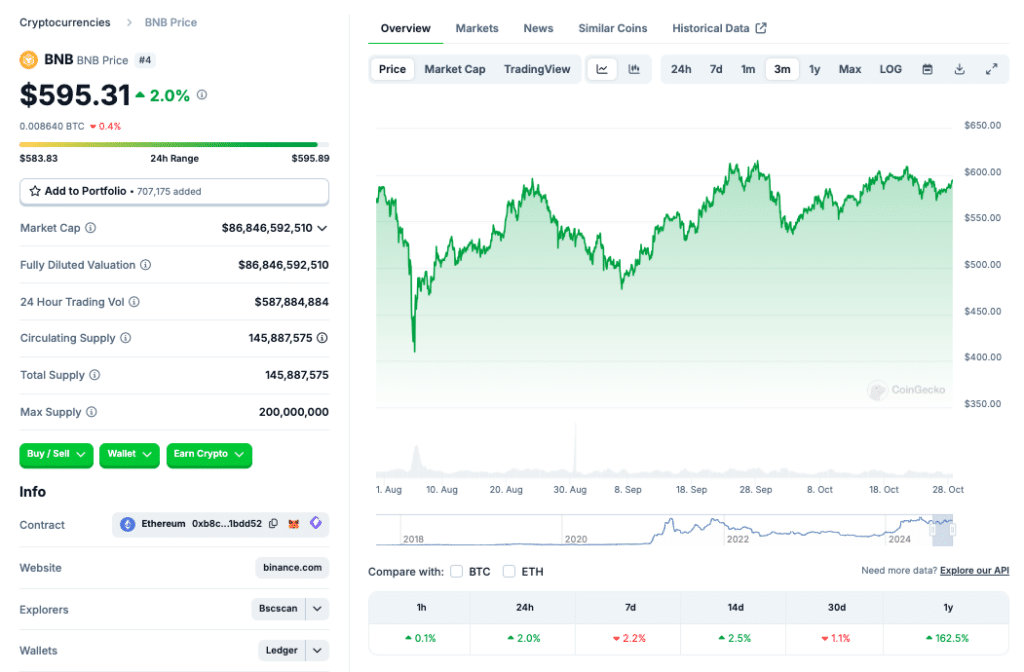Screen dimensions: 1024x672
Task: Open the Bscscan explorer link
Action: pyautogui.click(x=278, y=609)
